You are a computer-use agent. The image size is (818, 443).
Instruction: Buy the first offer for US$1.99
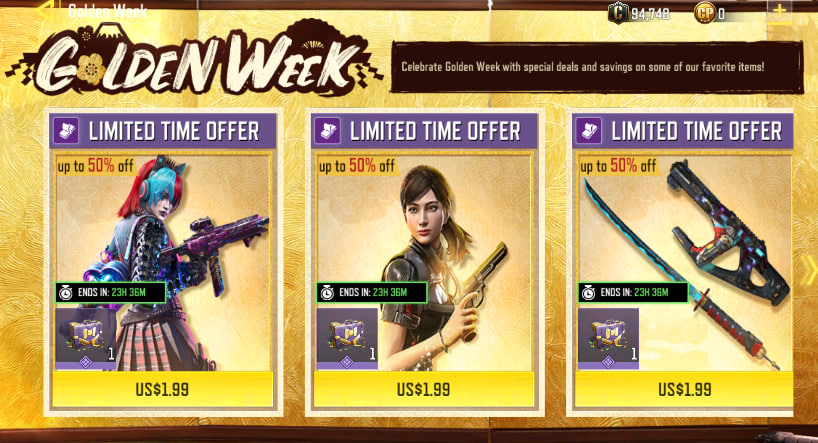pos(162,389)
